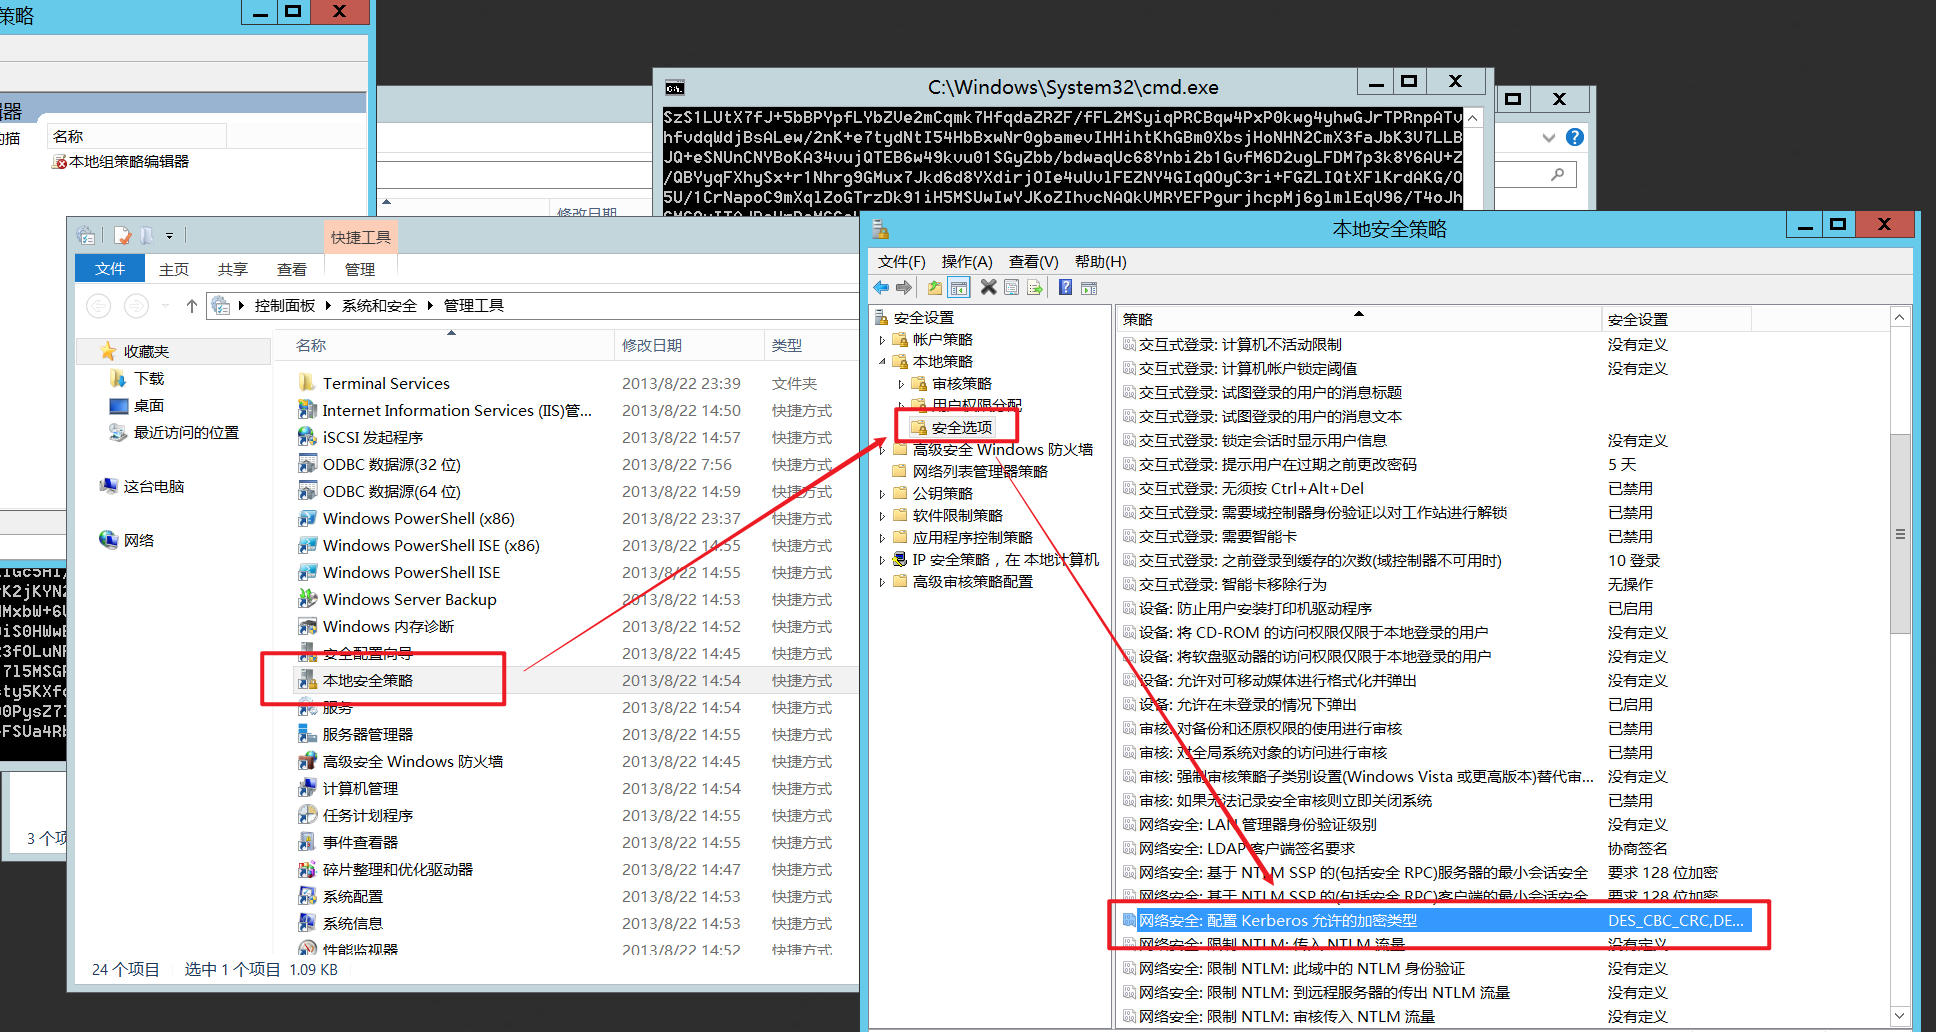Click the iSCSI 发起程序 shortcut icon

point(307,437)
